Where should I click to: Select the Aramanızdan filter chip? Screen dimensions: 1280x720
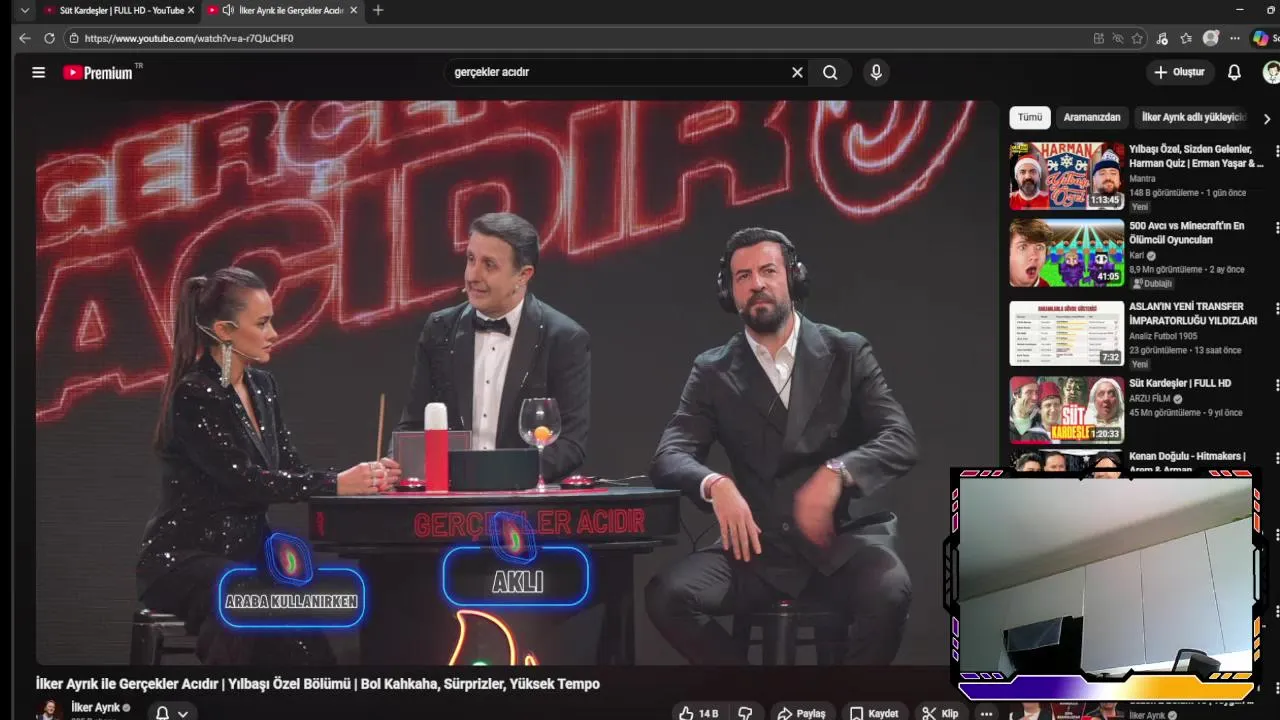click(1092, 117)
